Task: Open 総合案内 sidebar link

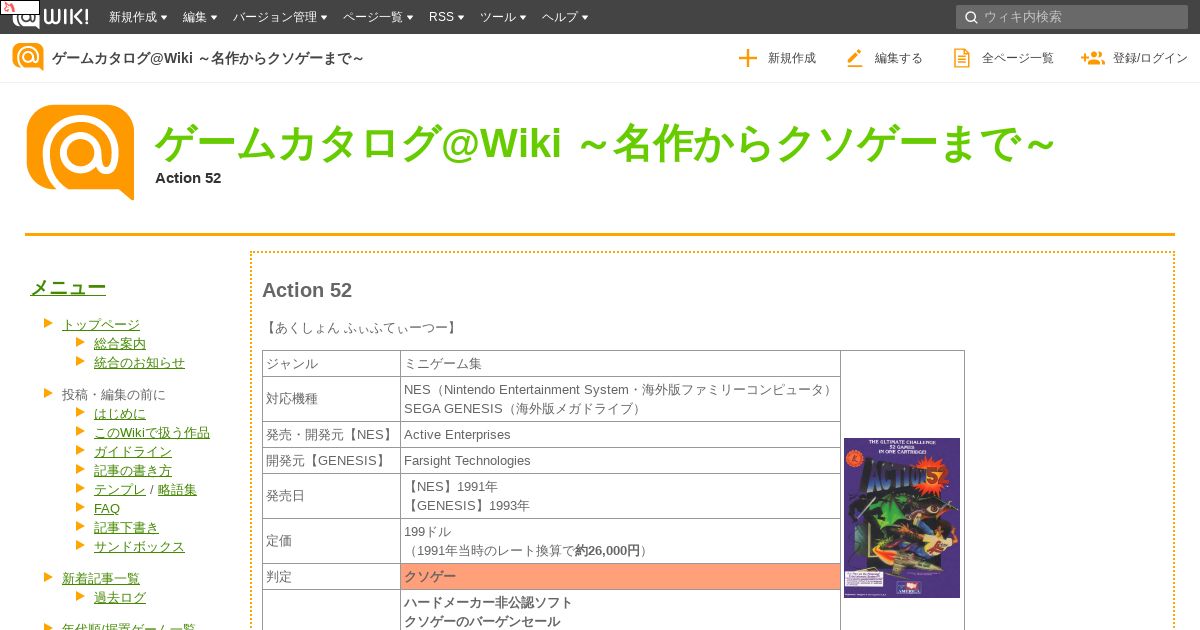Action: [120, 343]
